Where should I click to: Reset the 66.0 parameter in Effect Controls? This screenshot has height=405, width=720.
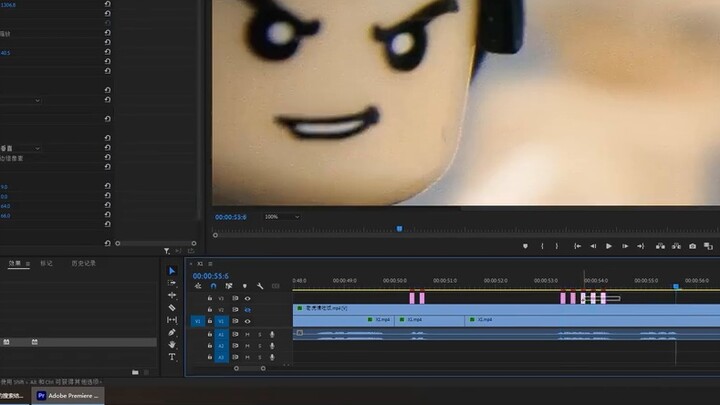pos(107,214)
